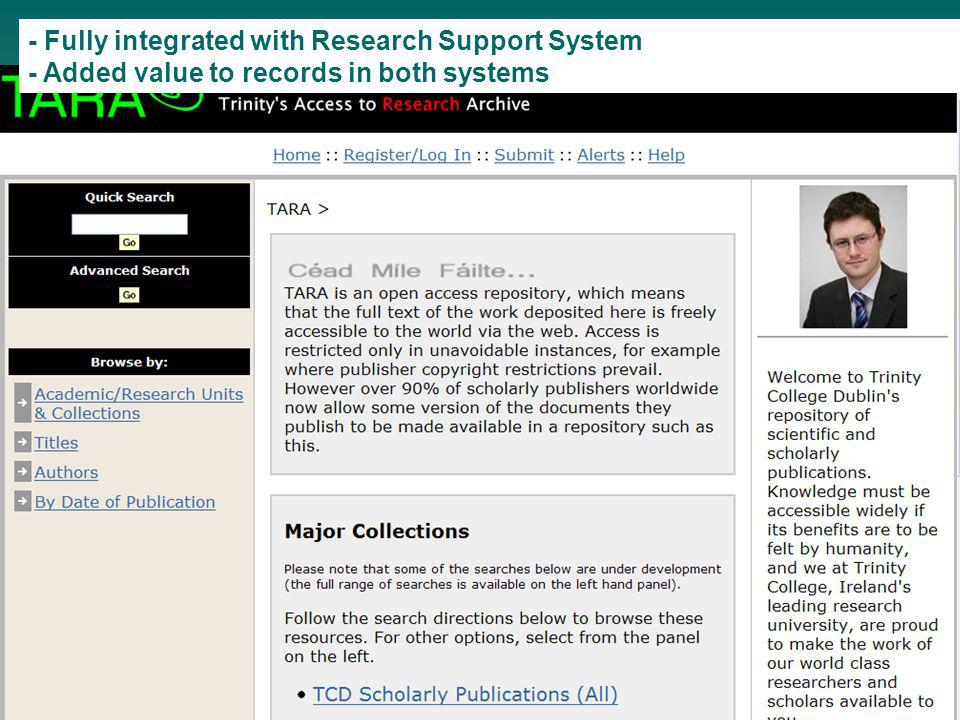The width and height of the screenshot is (960, 720).
Task: Click Trinity's Access to Research Archive title
Action: [374, 104]
